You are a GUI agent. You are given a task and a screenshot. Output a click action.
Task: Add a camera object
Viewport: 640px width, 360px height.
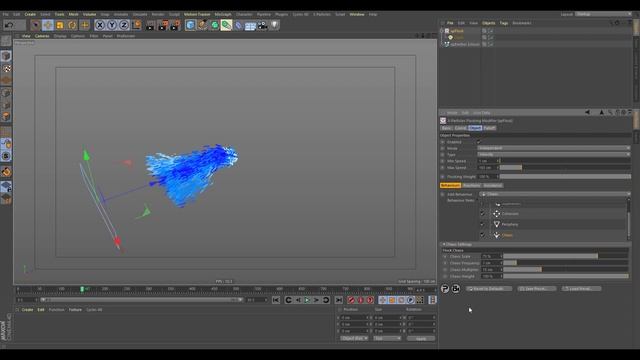(x=262, y=25)
